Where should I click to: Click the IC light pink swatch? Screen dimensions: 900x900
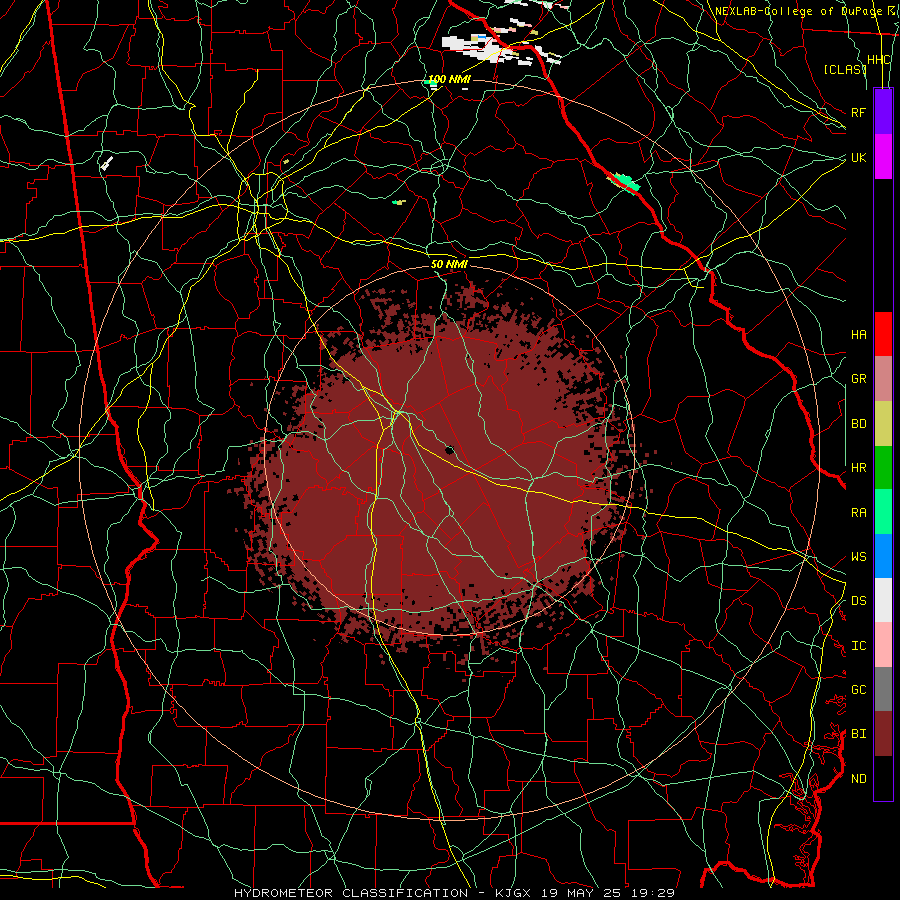[883, 645]
